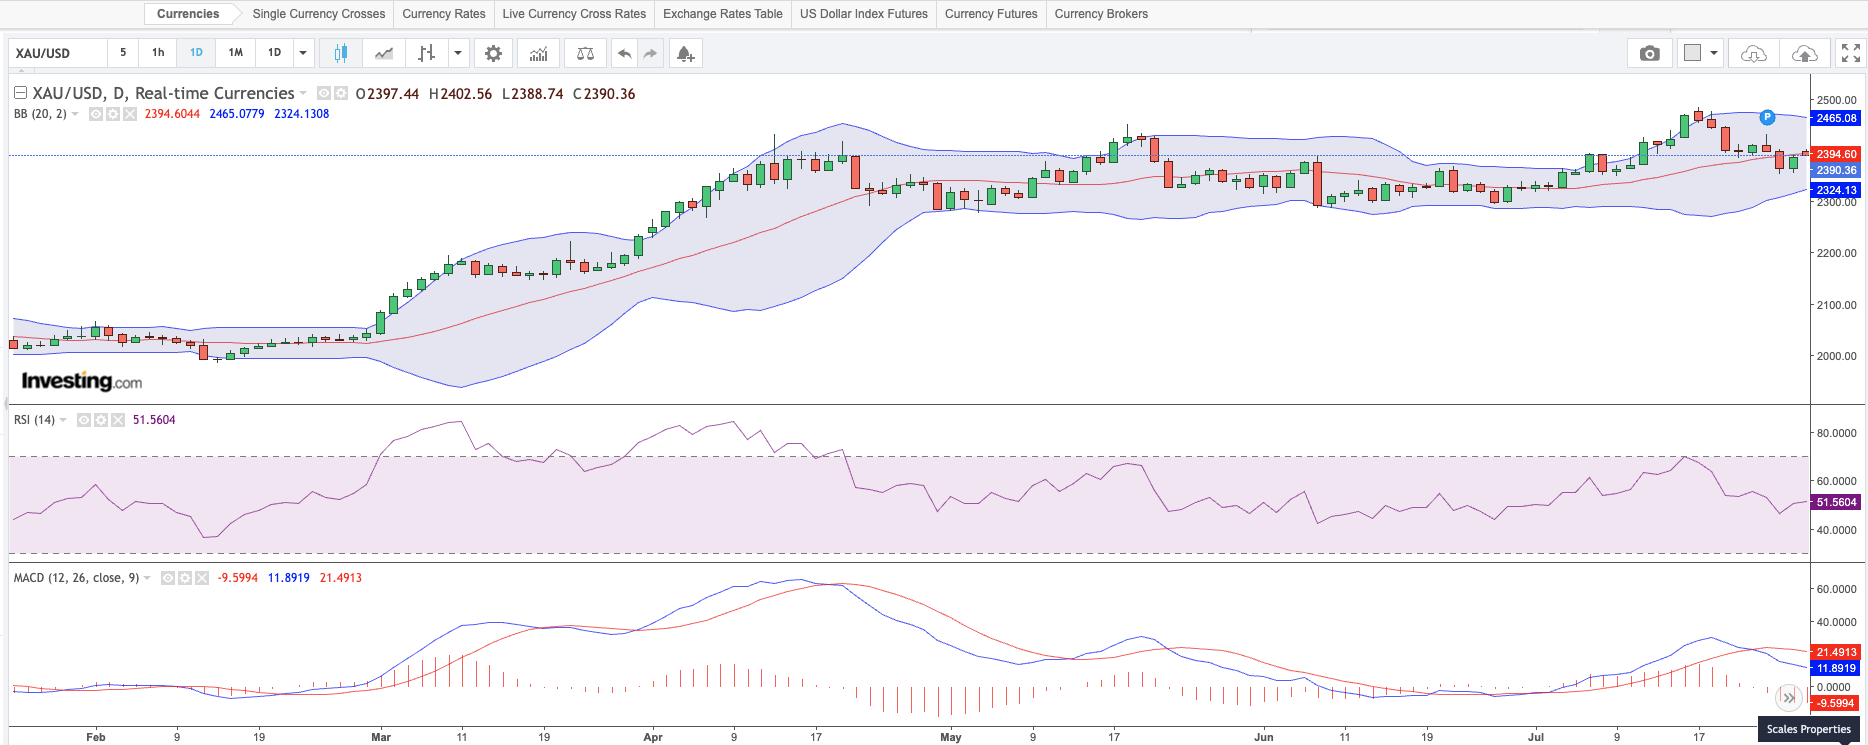Click the blue 2465.08 upper band label
1868x745 pixels.
pyautogui.click(x=1836, y=118)
